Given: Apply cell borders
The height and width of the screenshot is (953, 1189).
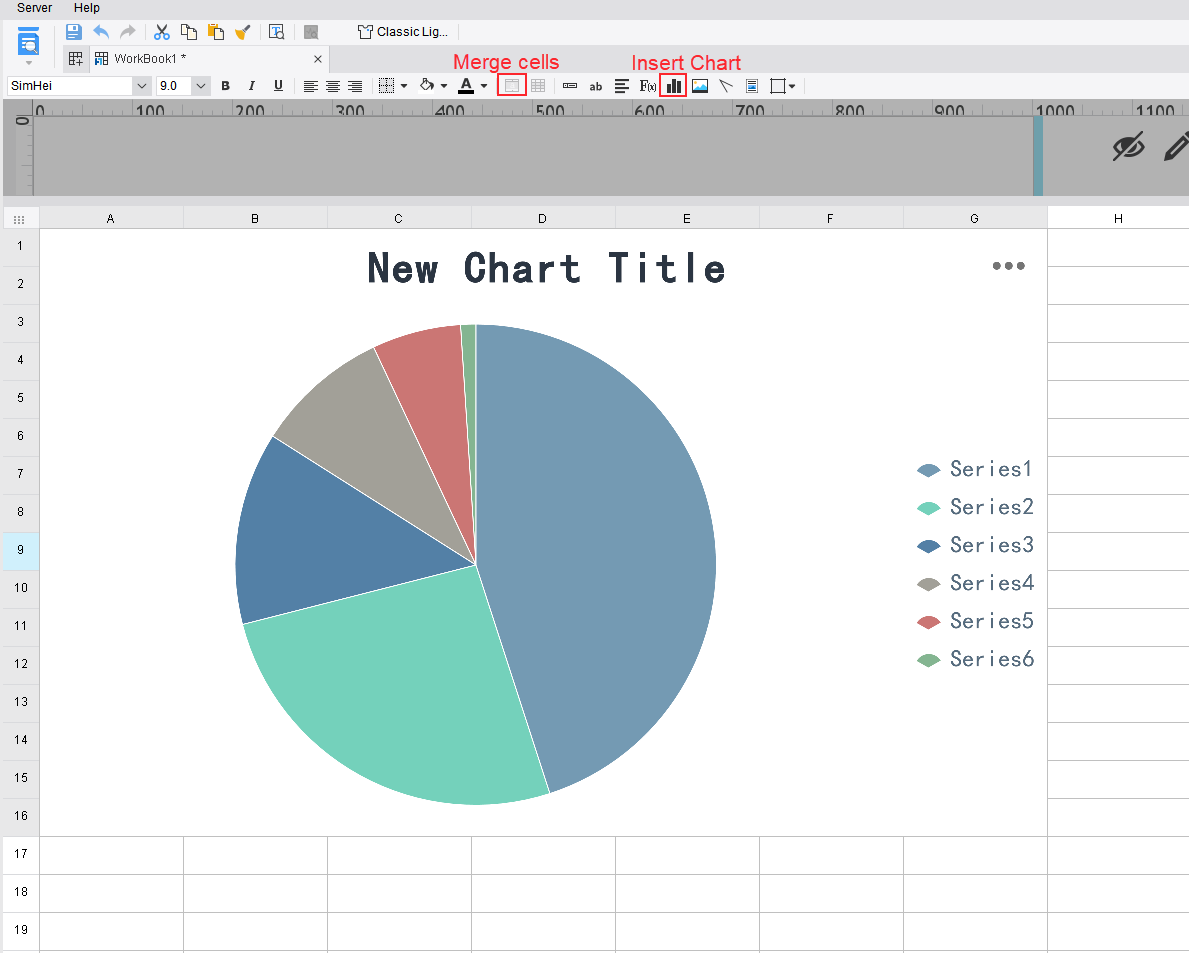Looking at the screenshot, I should pos(387,86).
